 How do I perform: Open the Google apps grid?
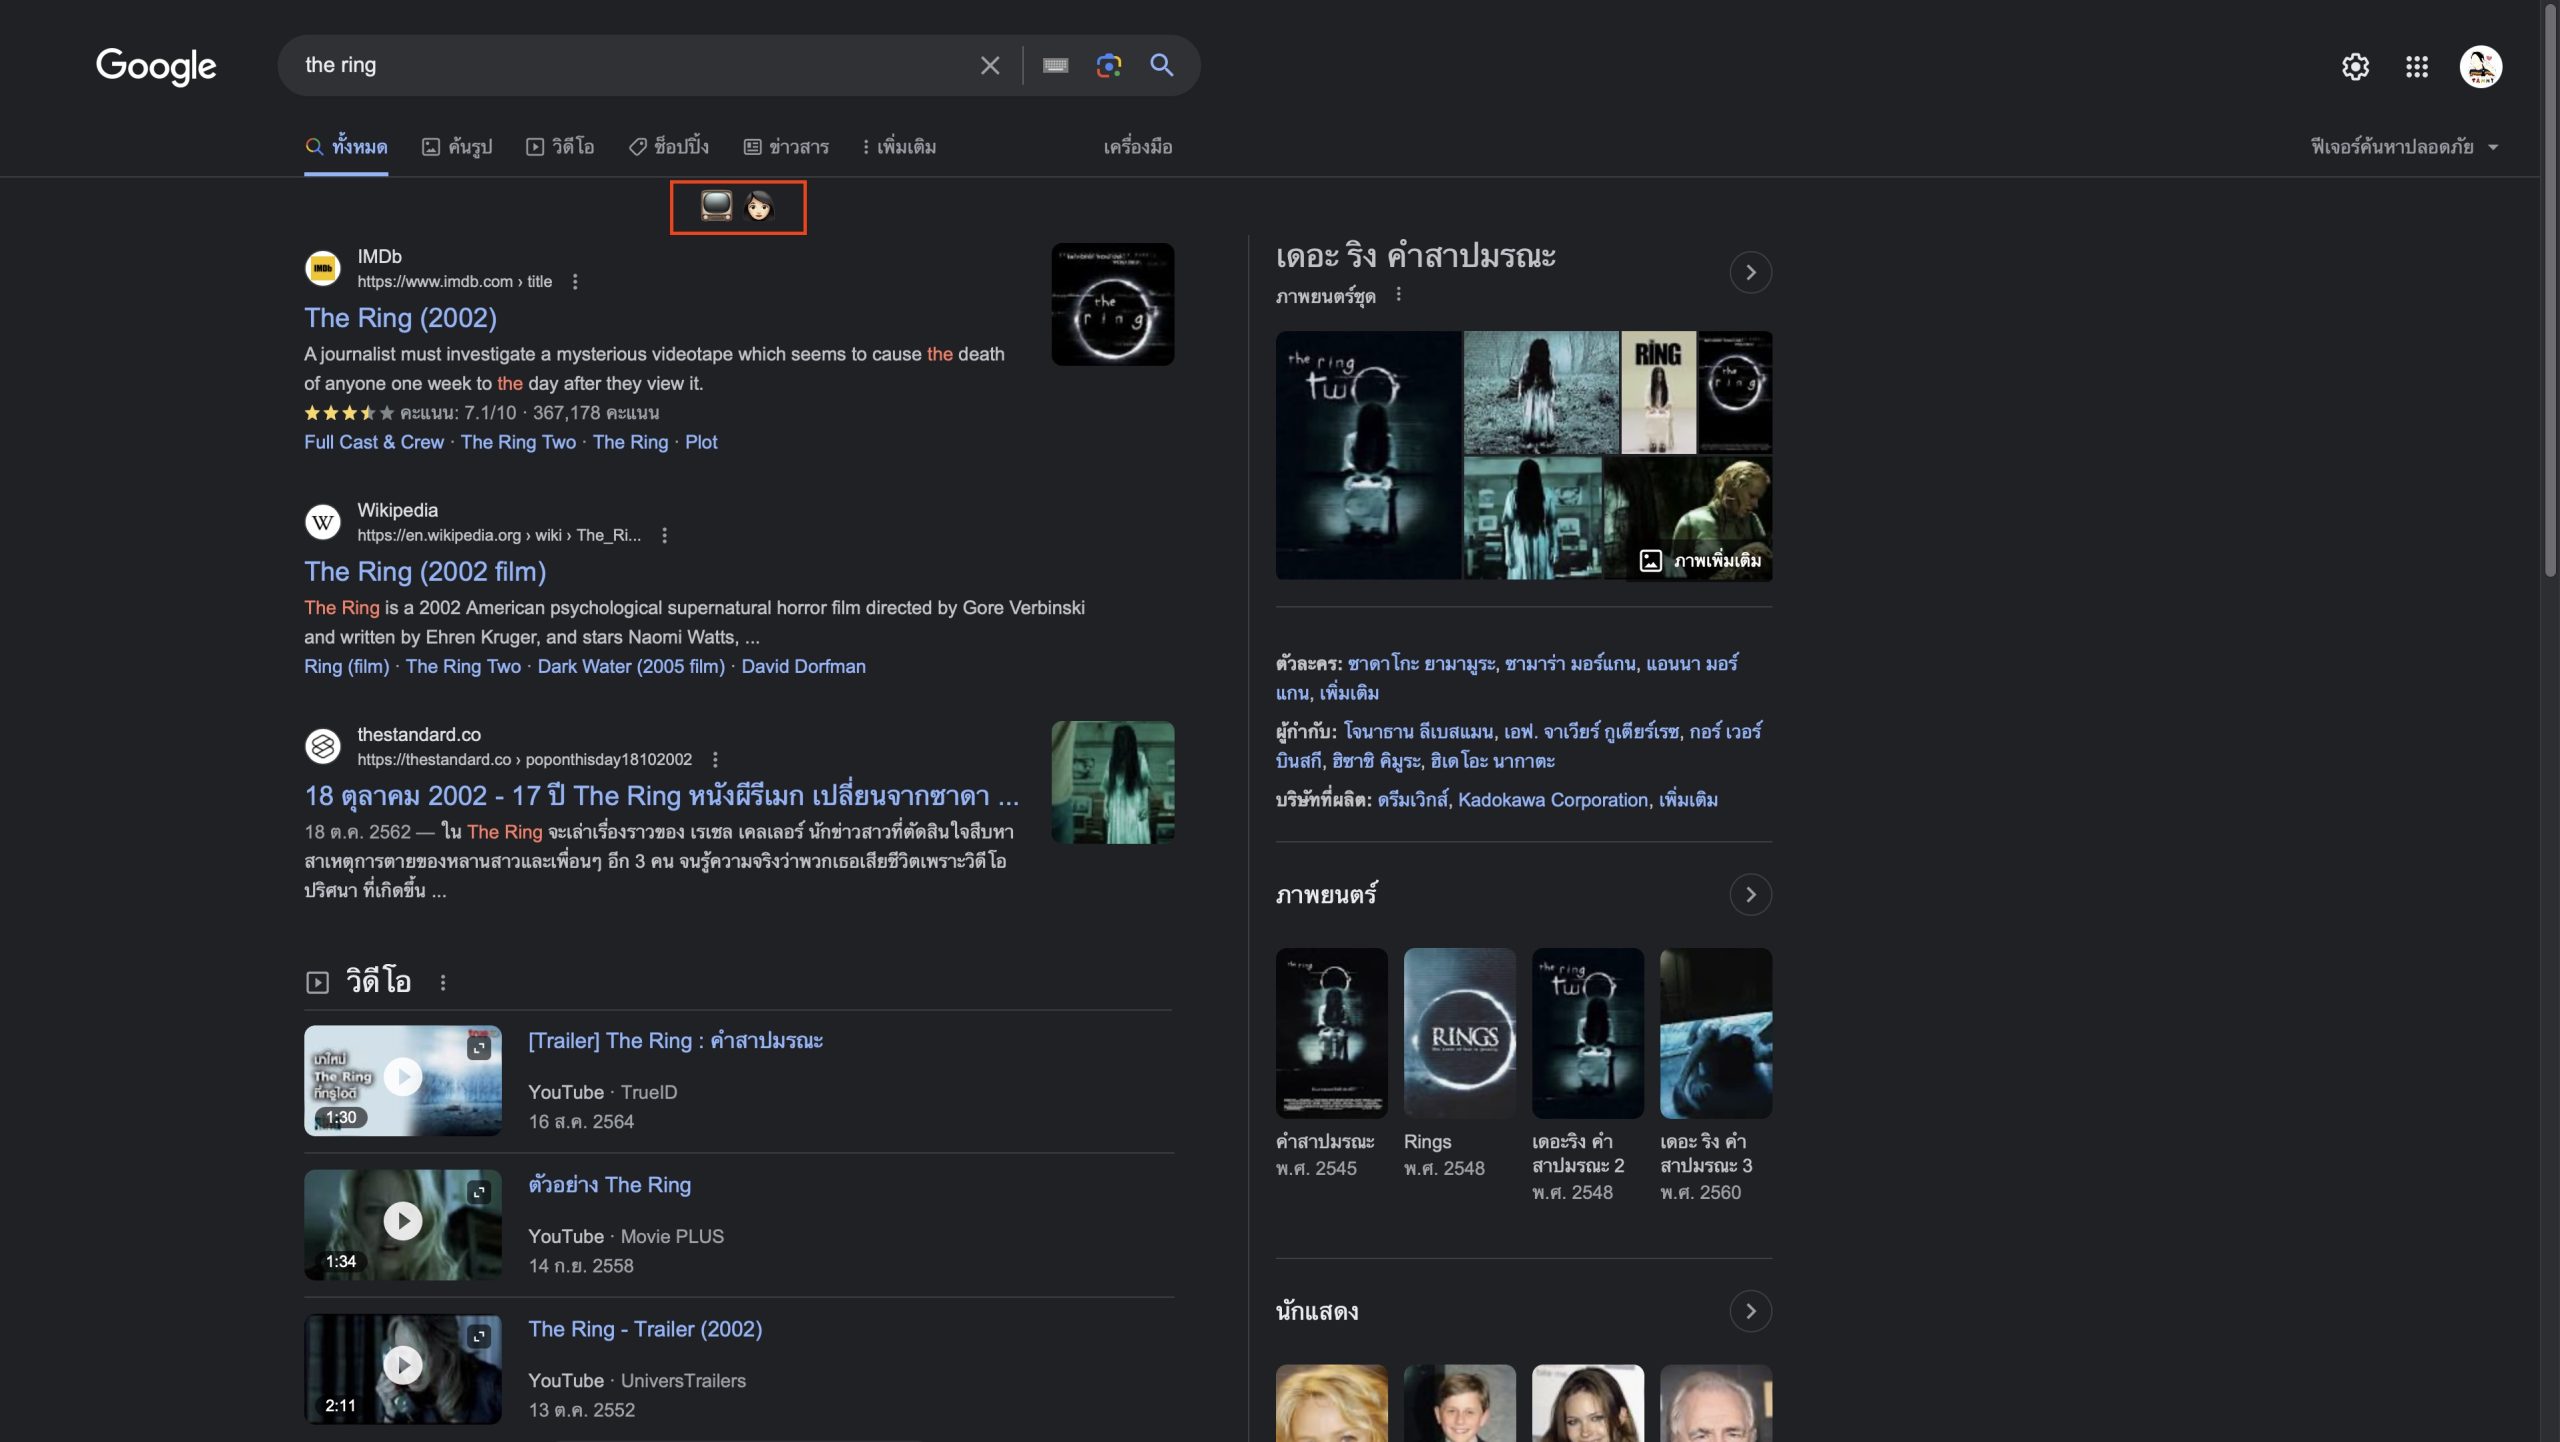pyautogui.click(x=2416, y=67)
